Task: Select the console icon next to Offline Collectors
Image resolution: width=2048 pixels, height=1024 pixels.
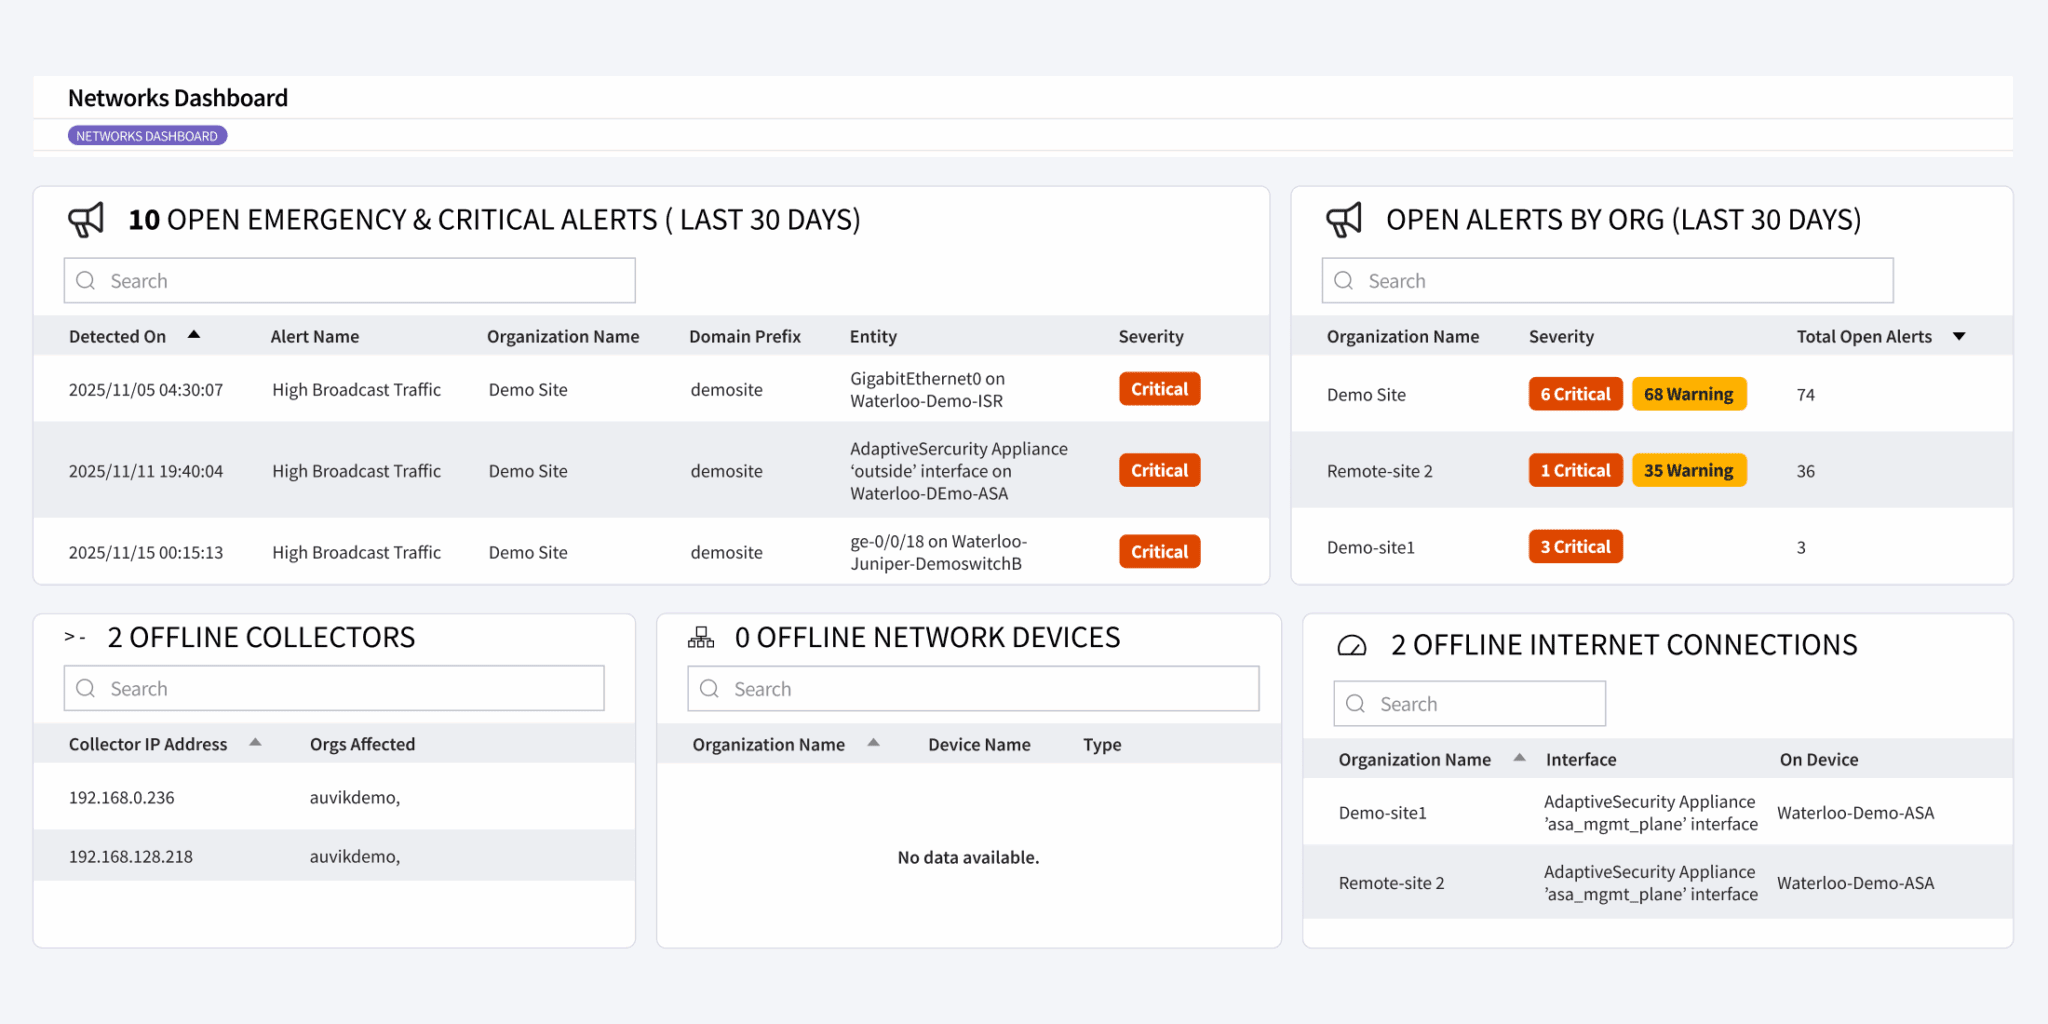Action: [x=76, y=636]
